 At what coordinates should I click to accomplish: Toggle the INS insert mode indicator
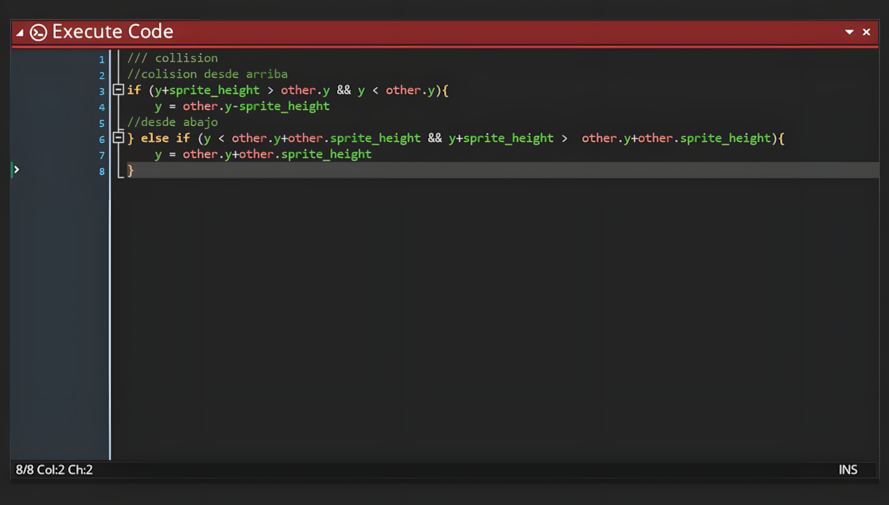848,470
